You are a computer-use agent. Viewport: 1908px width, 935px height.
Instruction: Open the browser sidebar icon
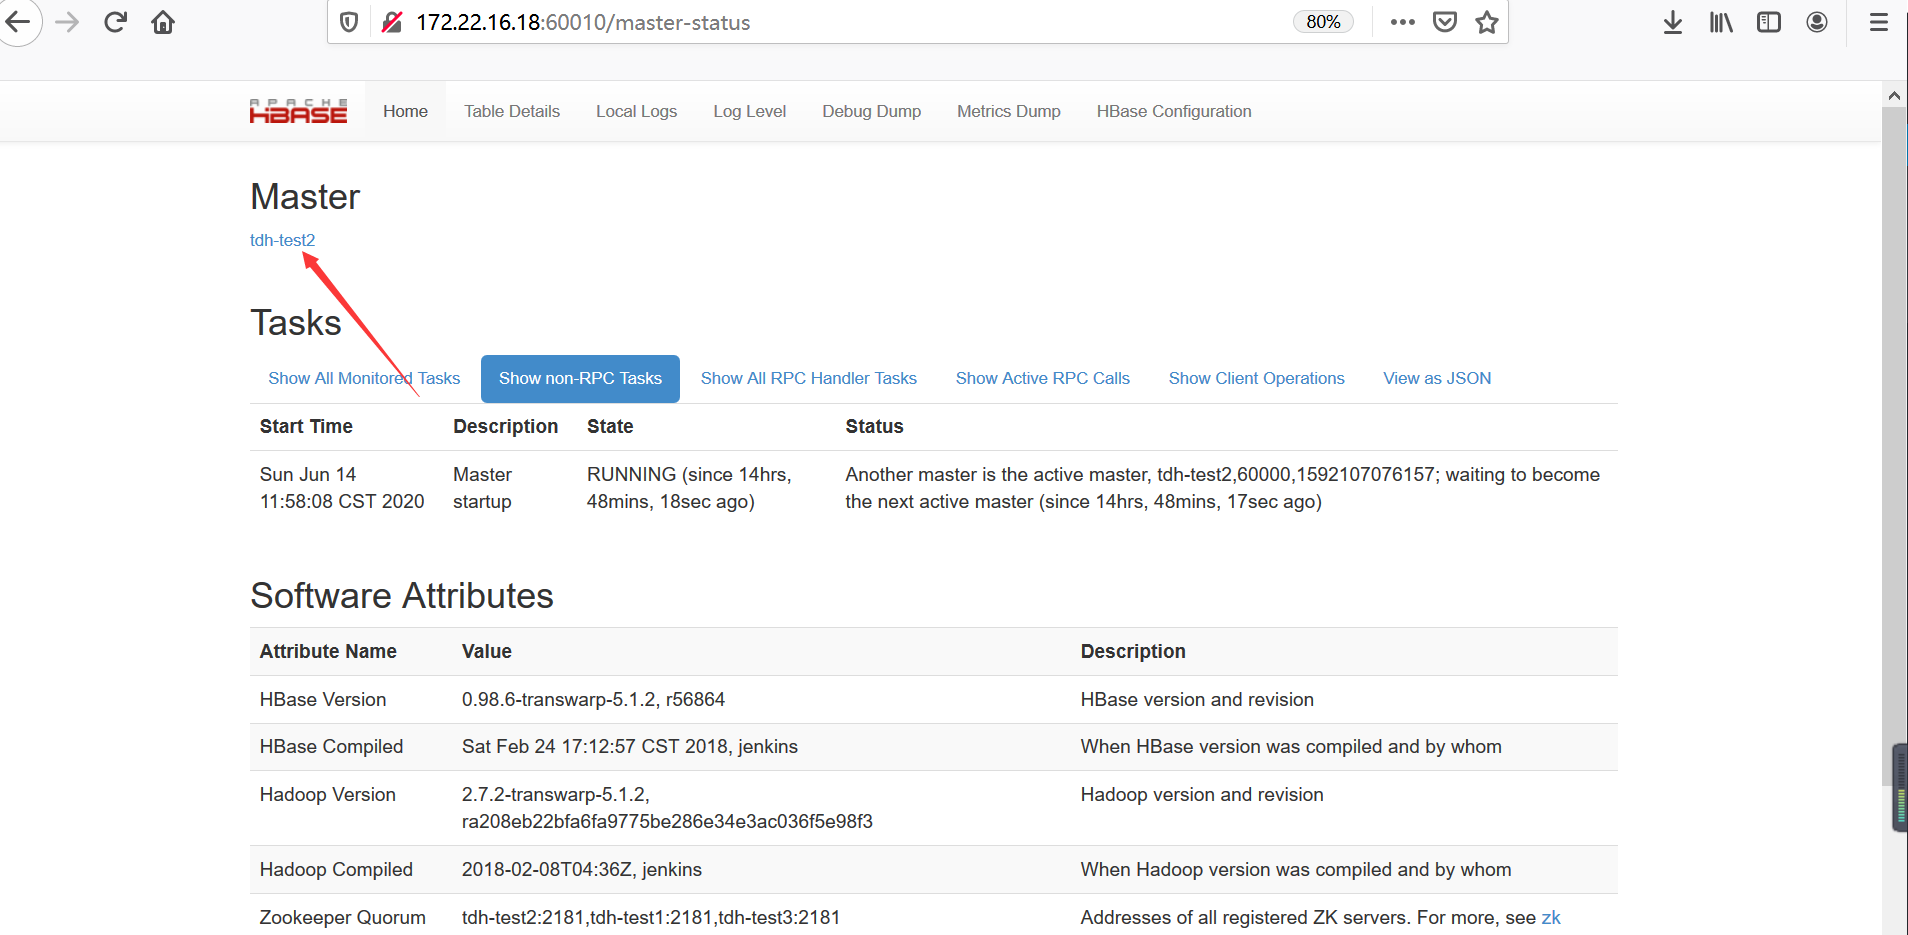(x=1768, y=21)
